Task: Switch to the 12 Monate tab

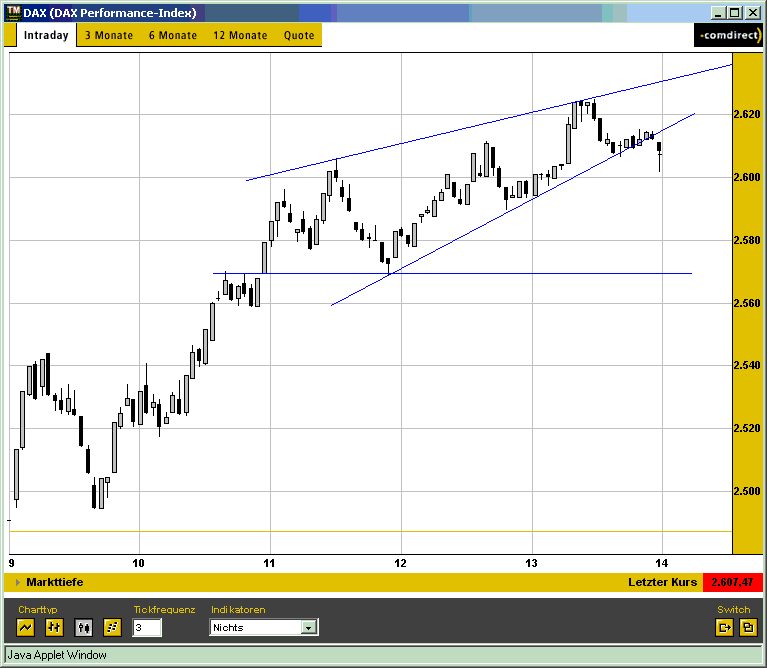Action: click(x=240, y=36)
